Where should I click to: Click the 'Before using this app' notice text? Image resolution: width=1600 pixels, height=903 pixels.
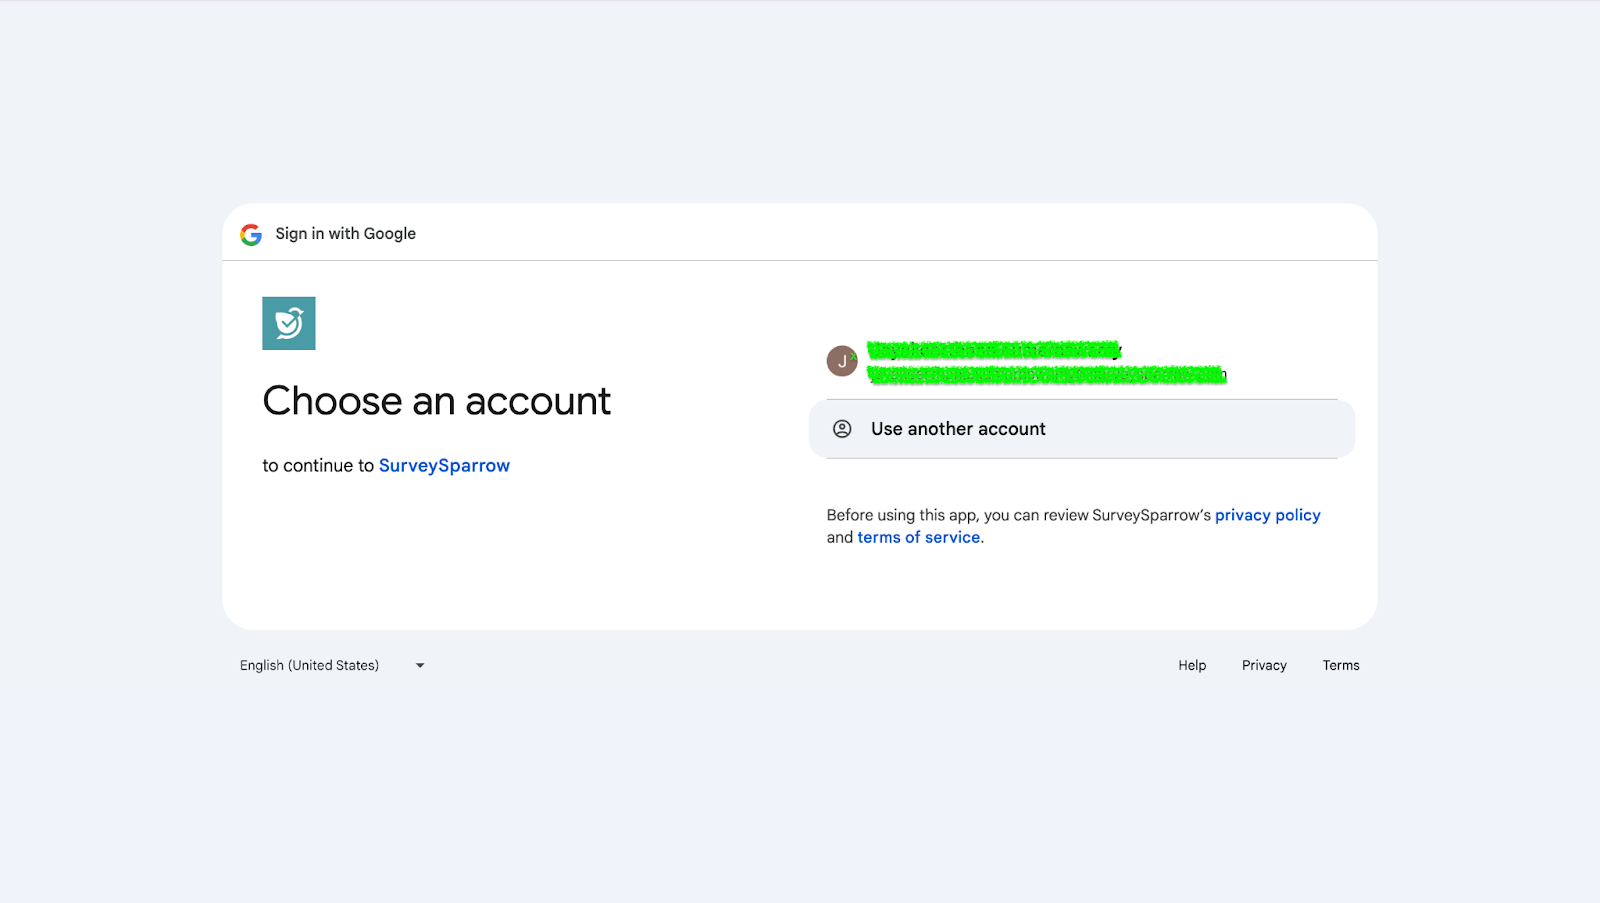click(x=1018, y=515)
